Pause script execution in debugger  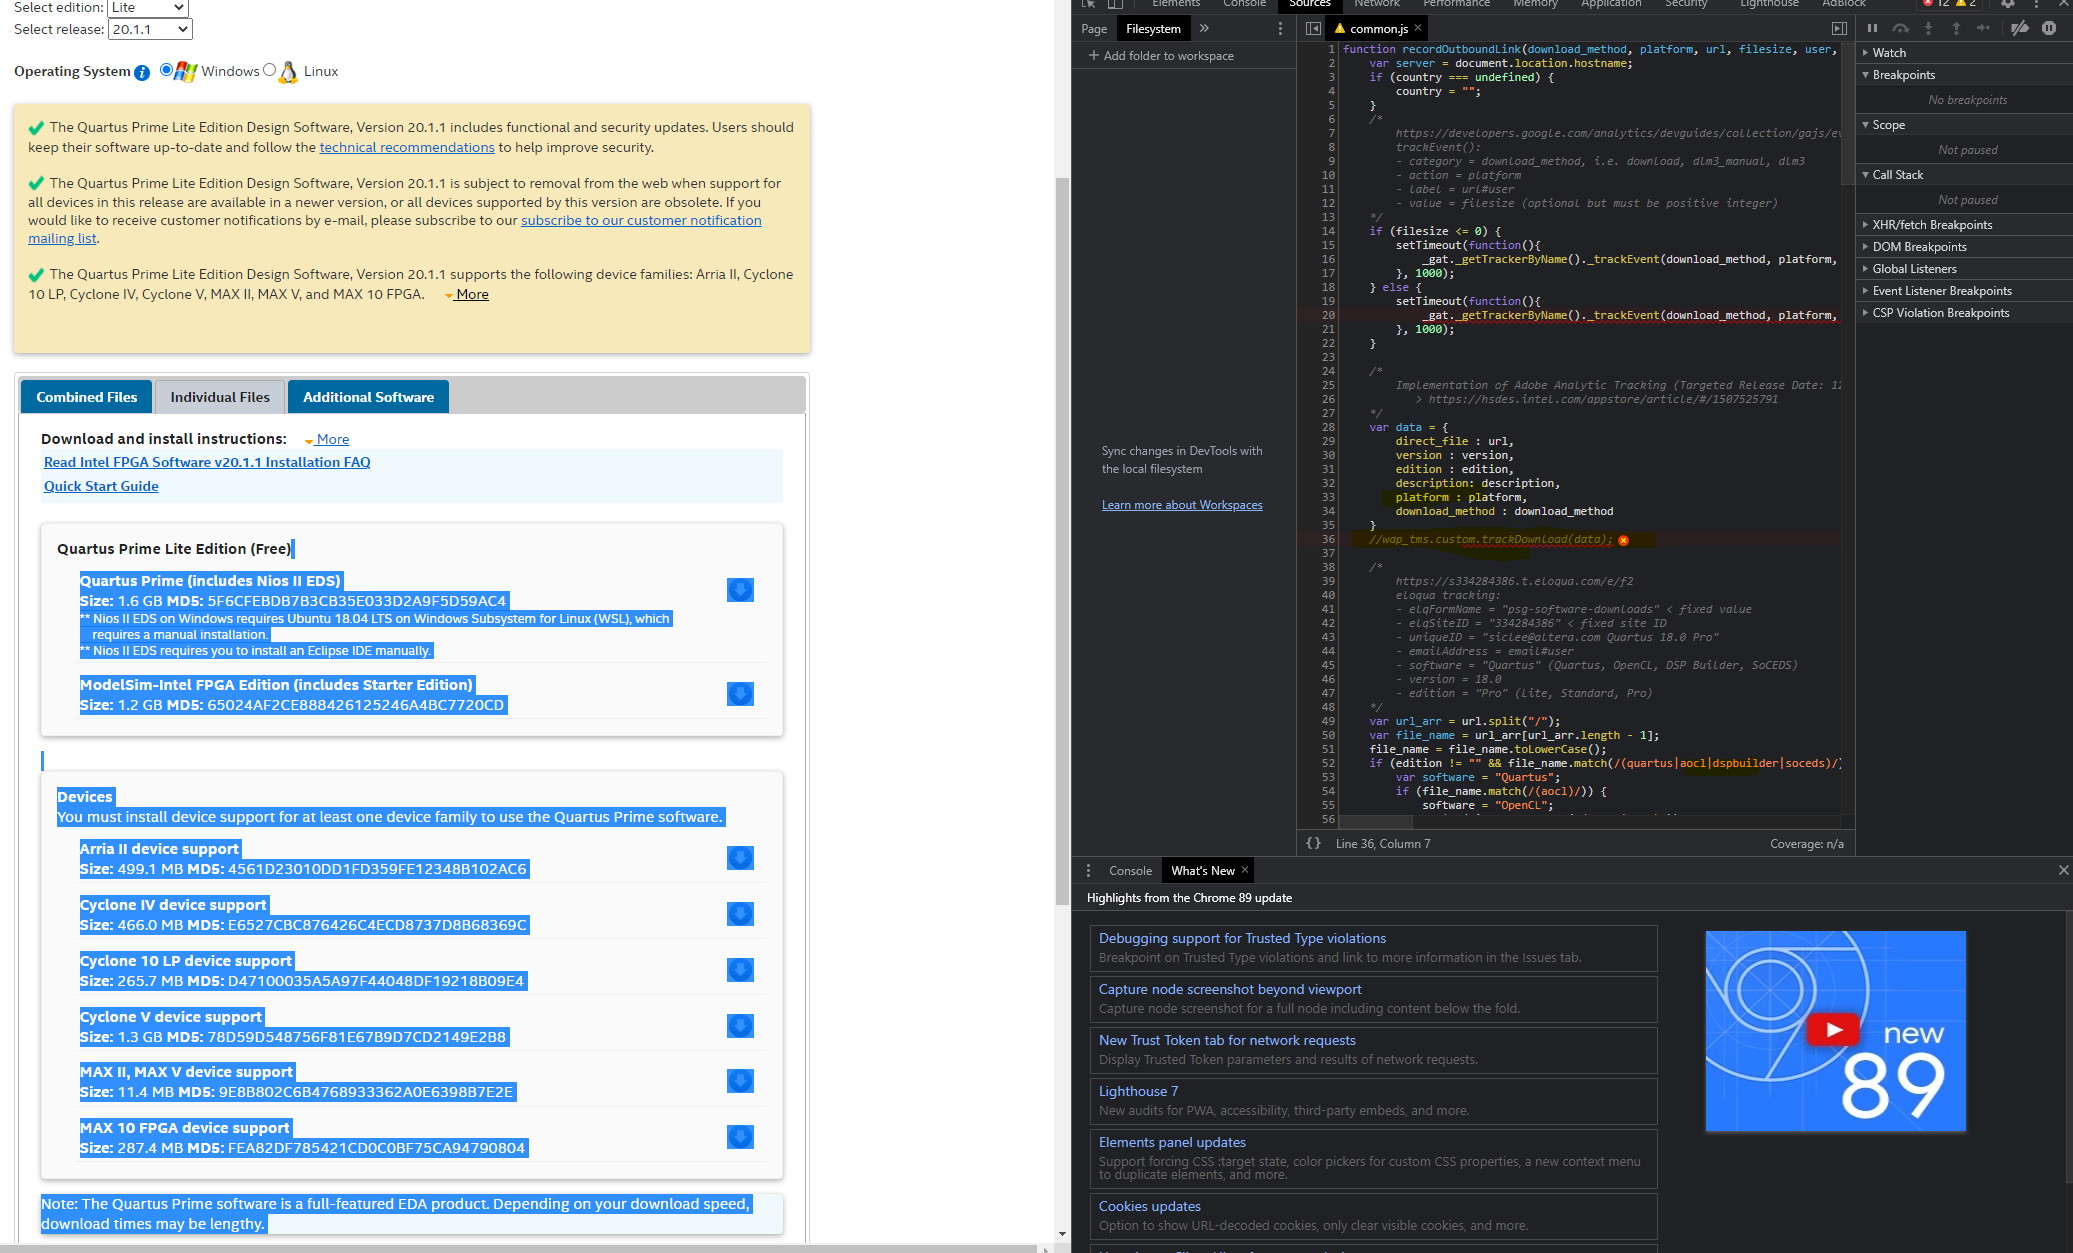[1873, 28]
